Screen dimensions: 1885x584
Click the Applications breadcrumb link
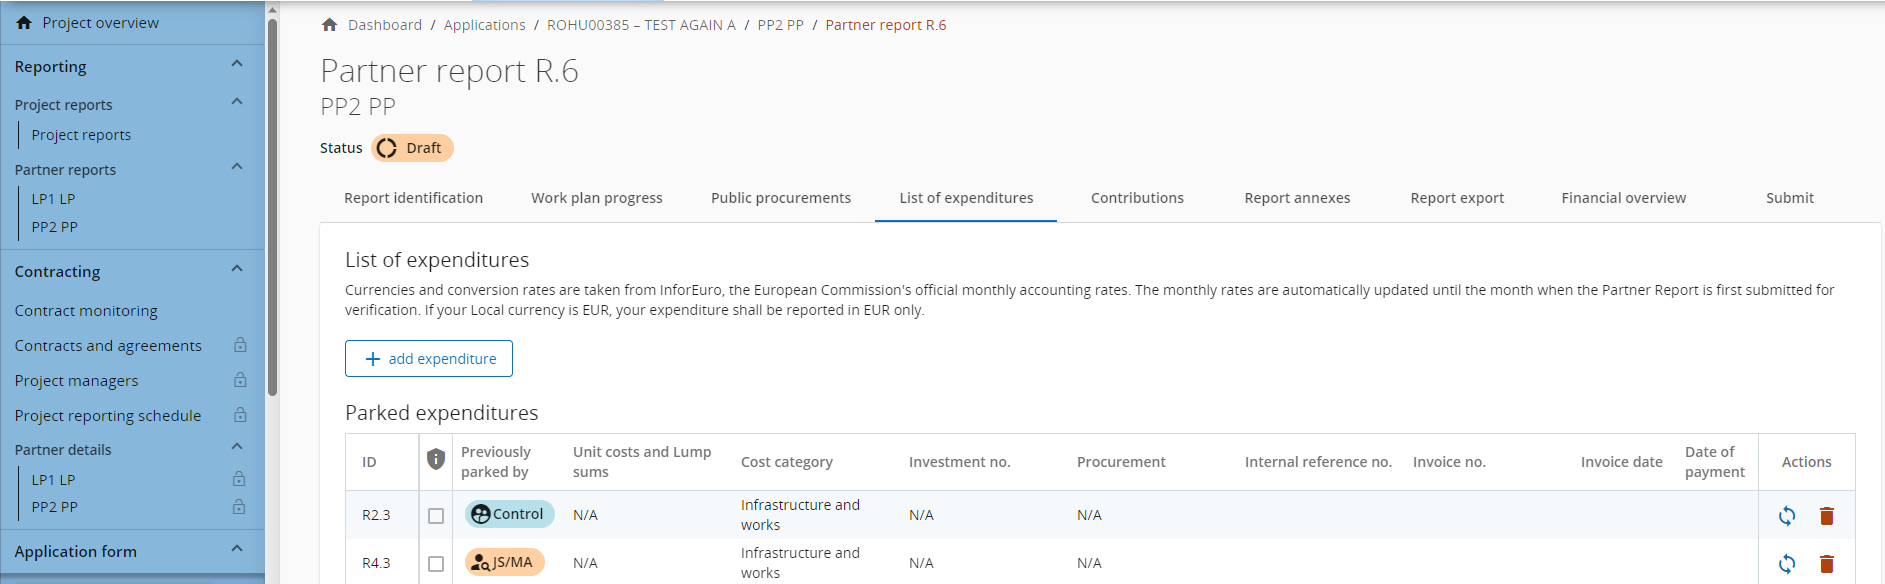484,25
